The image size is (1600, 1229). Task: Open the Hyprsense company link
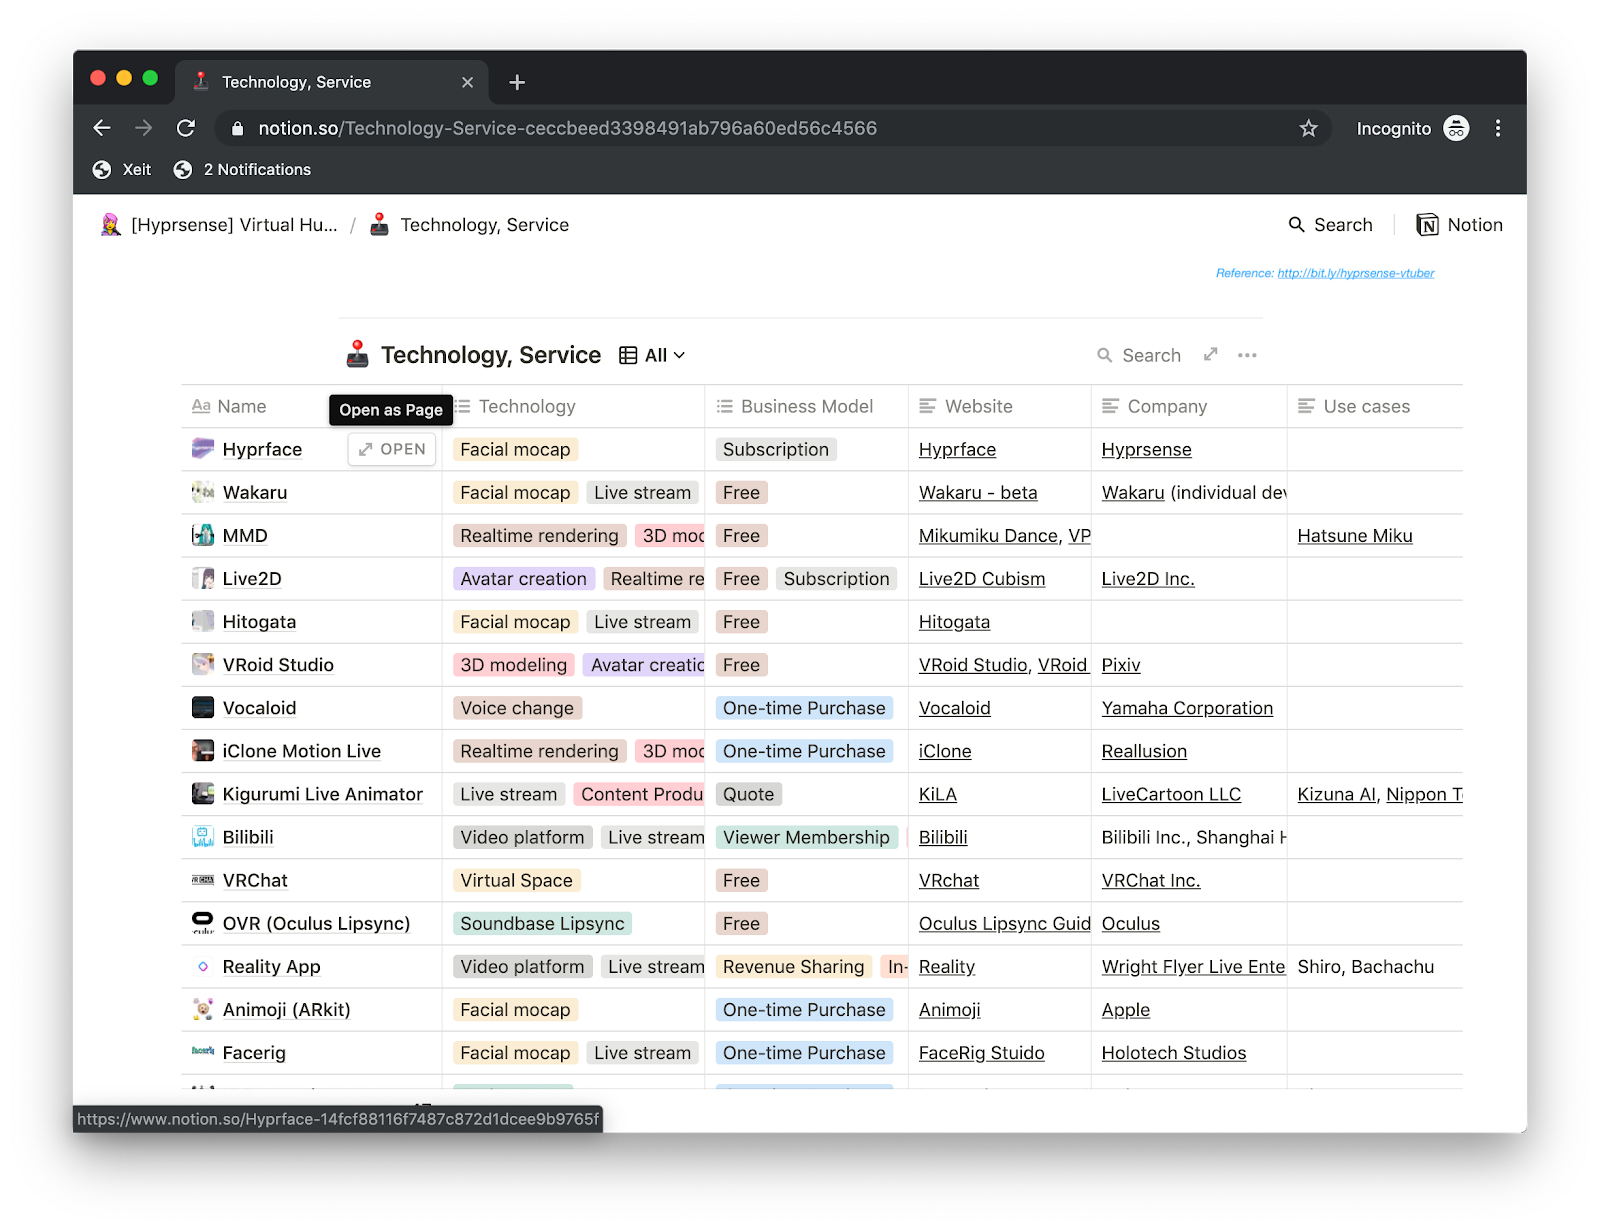tap(1146, 449)
